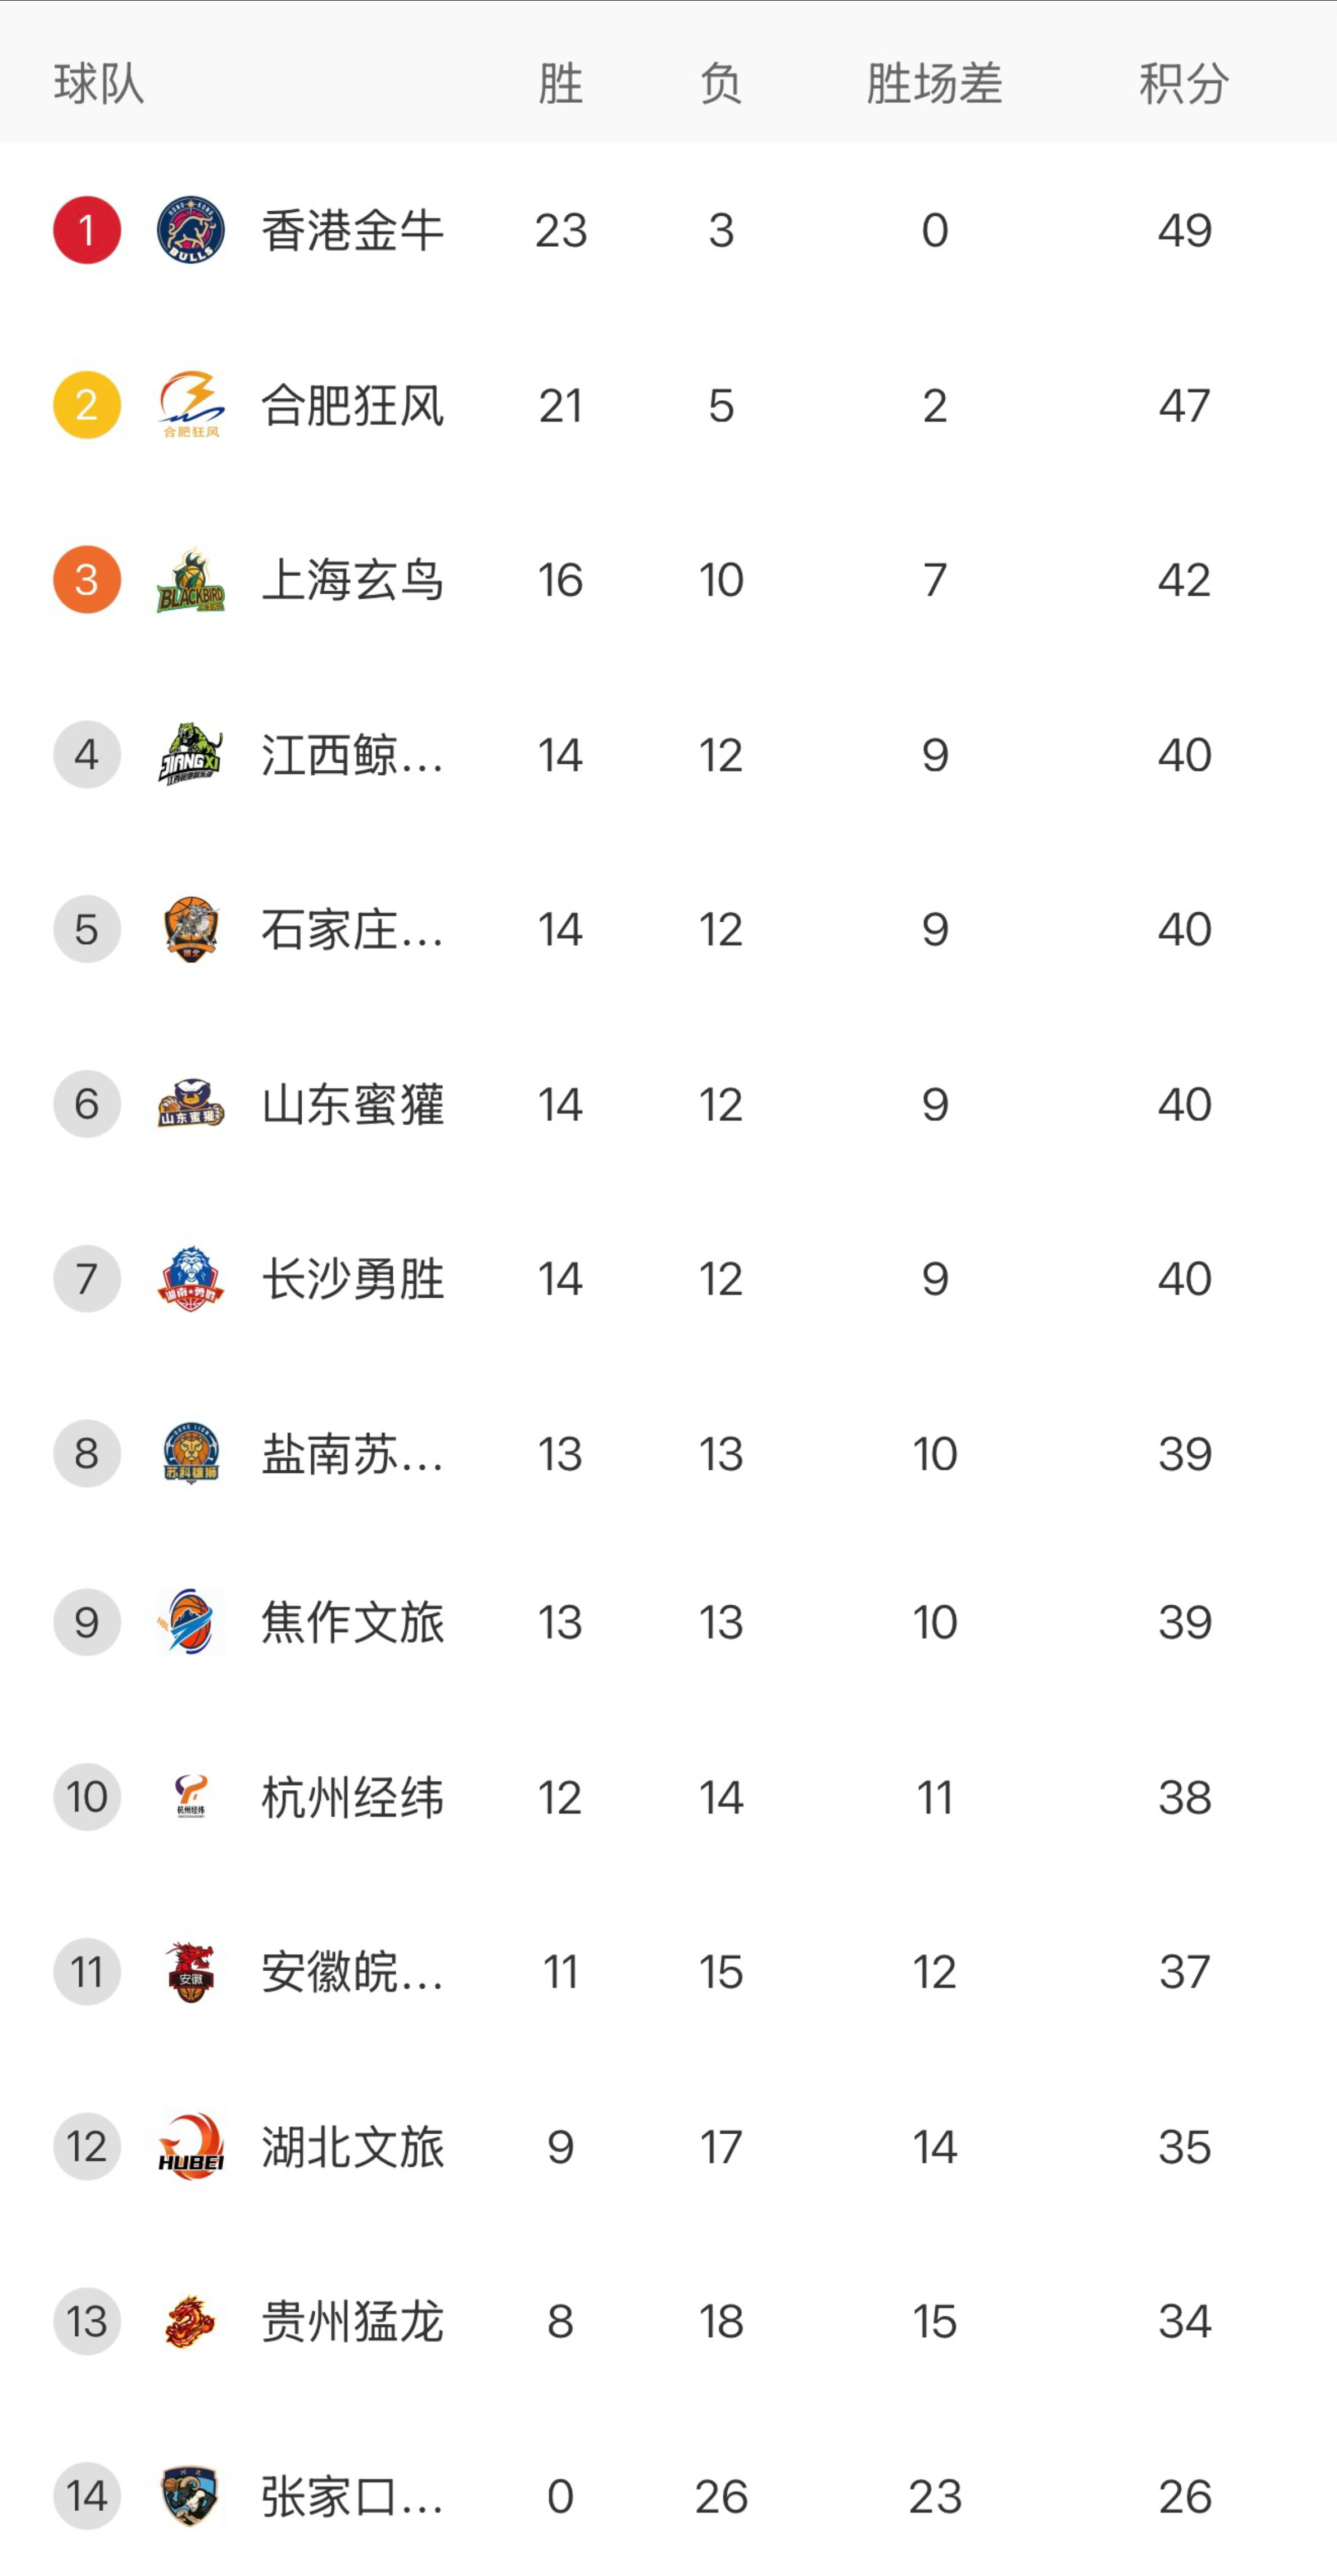This screenshot has height=2576, width=1337.
Task: Select the yellow rank 2 badge
Action: coord(87,404)
